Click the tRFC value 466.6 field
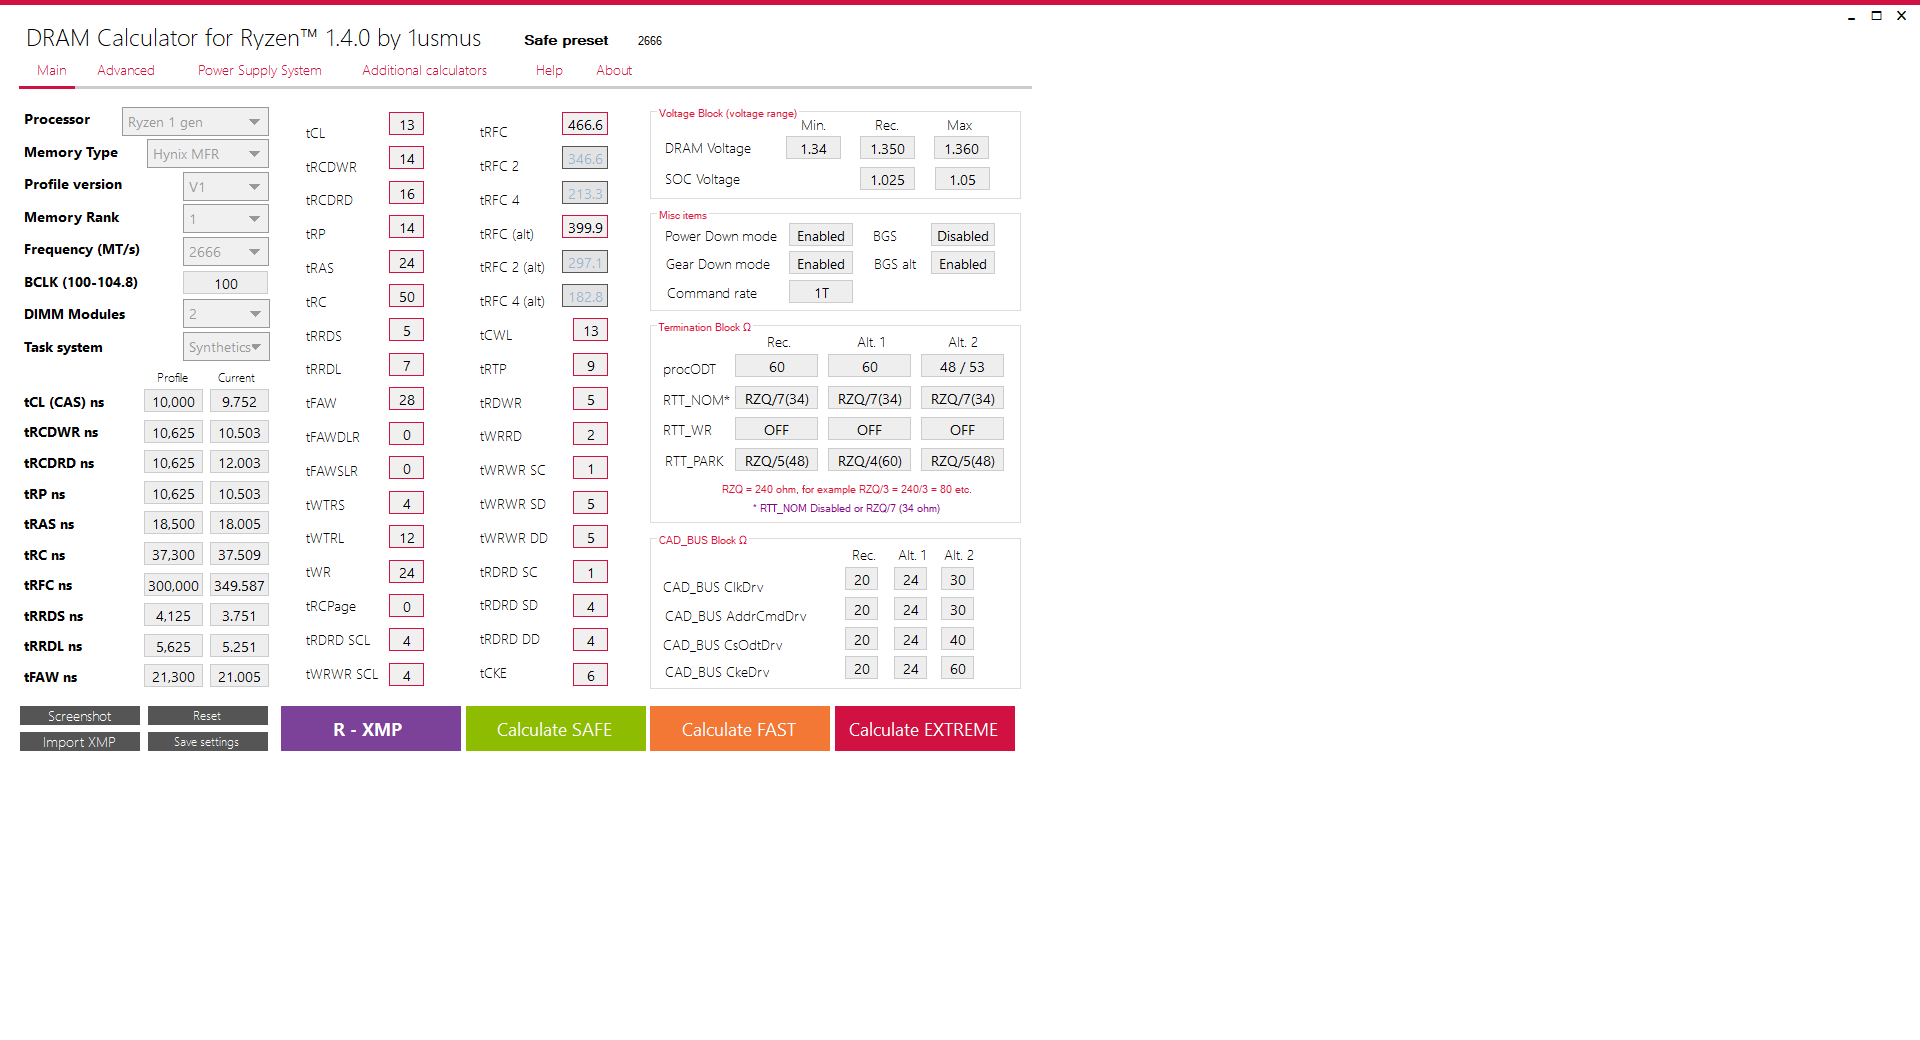The width and height of the screenshot is (1920, 1040). point(585,125)
